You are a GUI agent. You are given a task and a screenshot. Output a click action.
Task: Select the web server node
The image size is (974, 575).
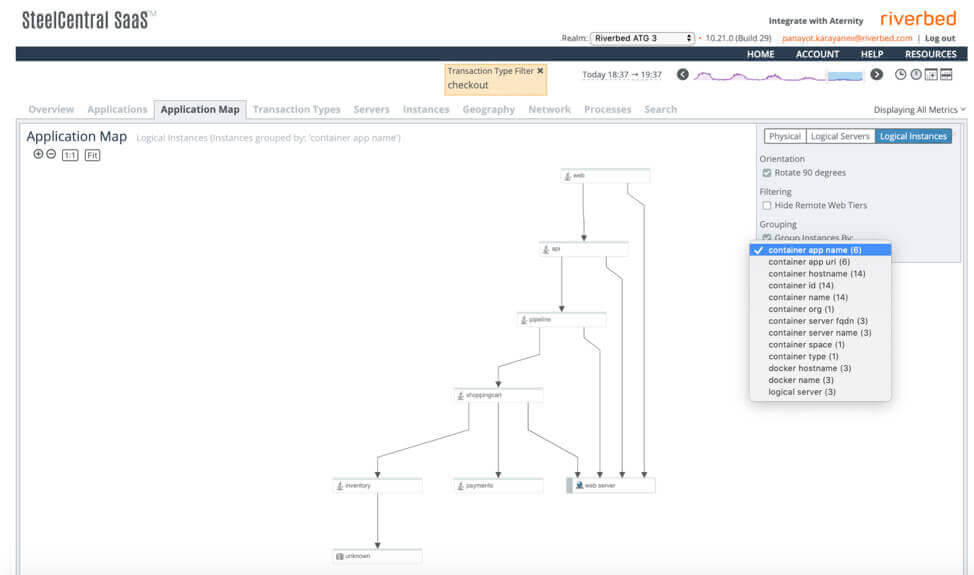[x=611, y=486]
